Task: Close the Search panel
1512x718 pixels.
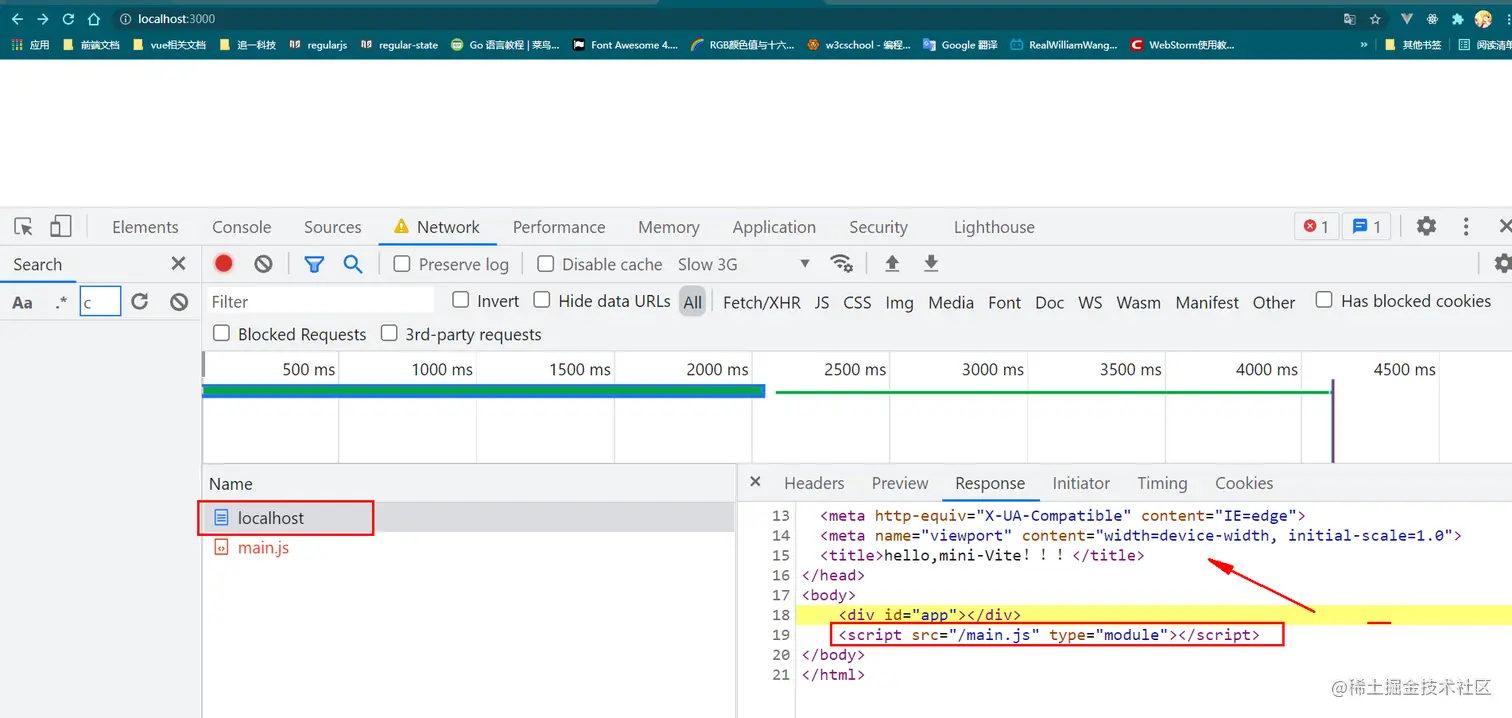Action: (x=178, y=264)
